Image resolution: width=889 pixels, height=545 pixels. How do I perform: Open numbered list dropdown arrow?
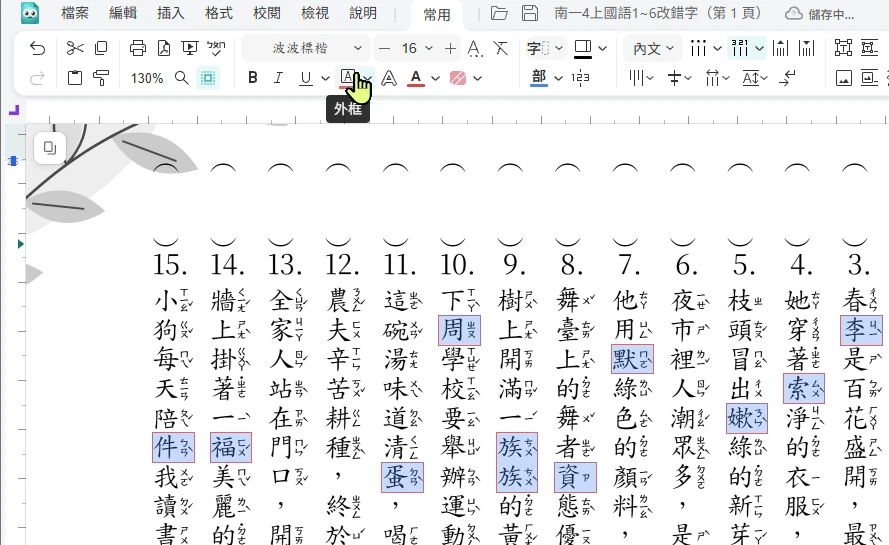pyautogui.click(x=759, y=49)
